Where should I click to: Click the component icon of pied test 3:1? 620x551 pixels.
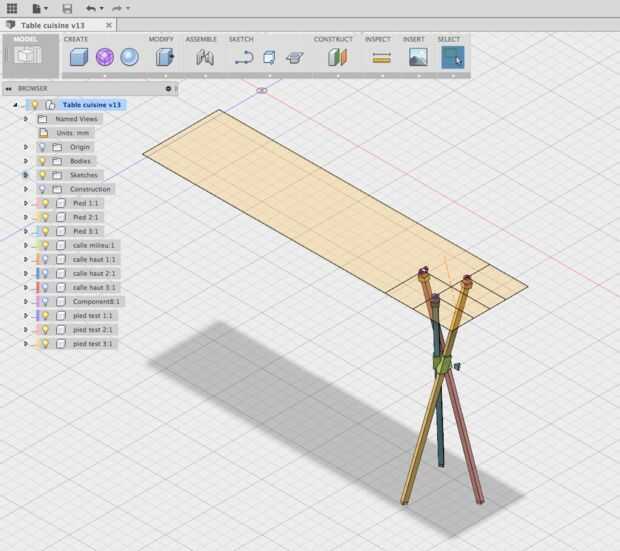tap(60, 344)
